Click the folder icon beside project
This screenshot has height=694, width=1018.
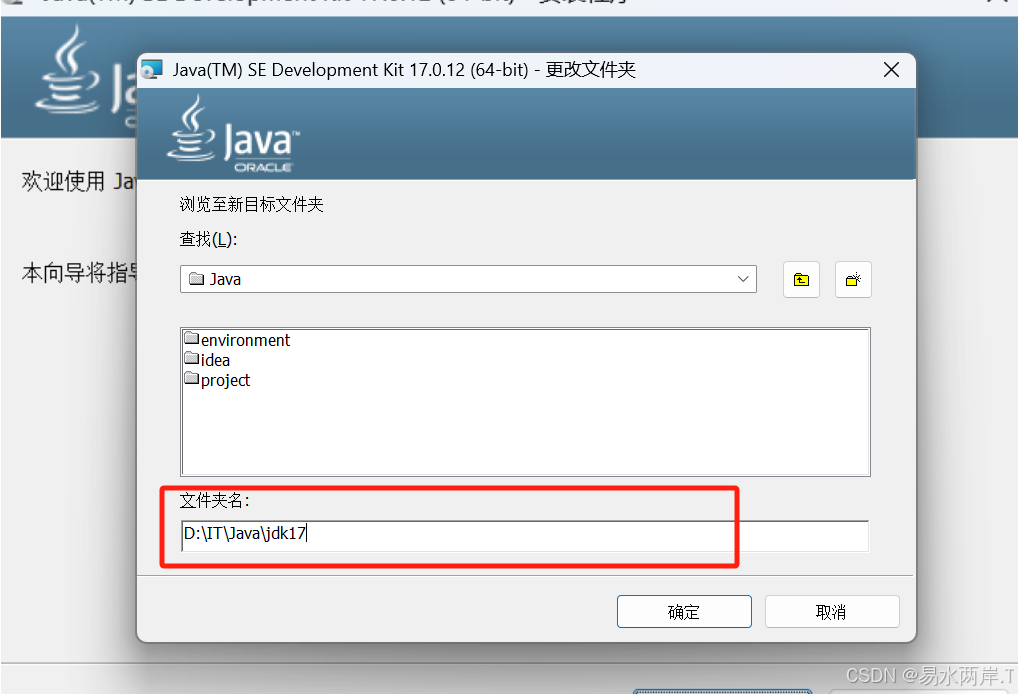(192, 378)
